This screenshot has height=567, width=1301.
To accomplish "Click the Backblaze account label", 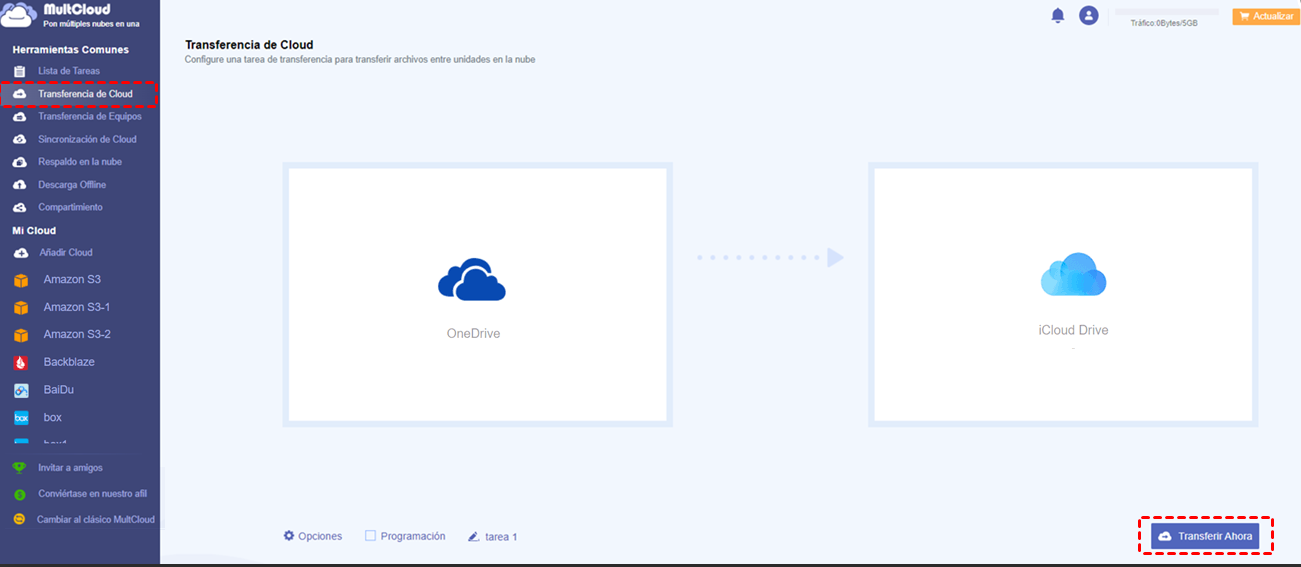I will [x=69, y=362].
